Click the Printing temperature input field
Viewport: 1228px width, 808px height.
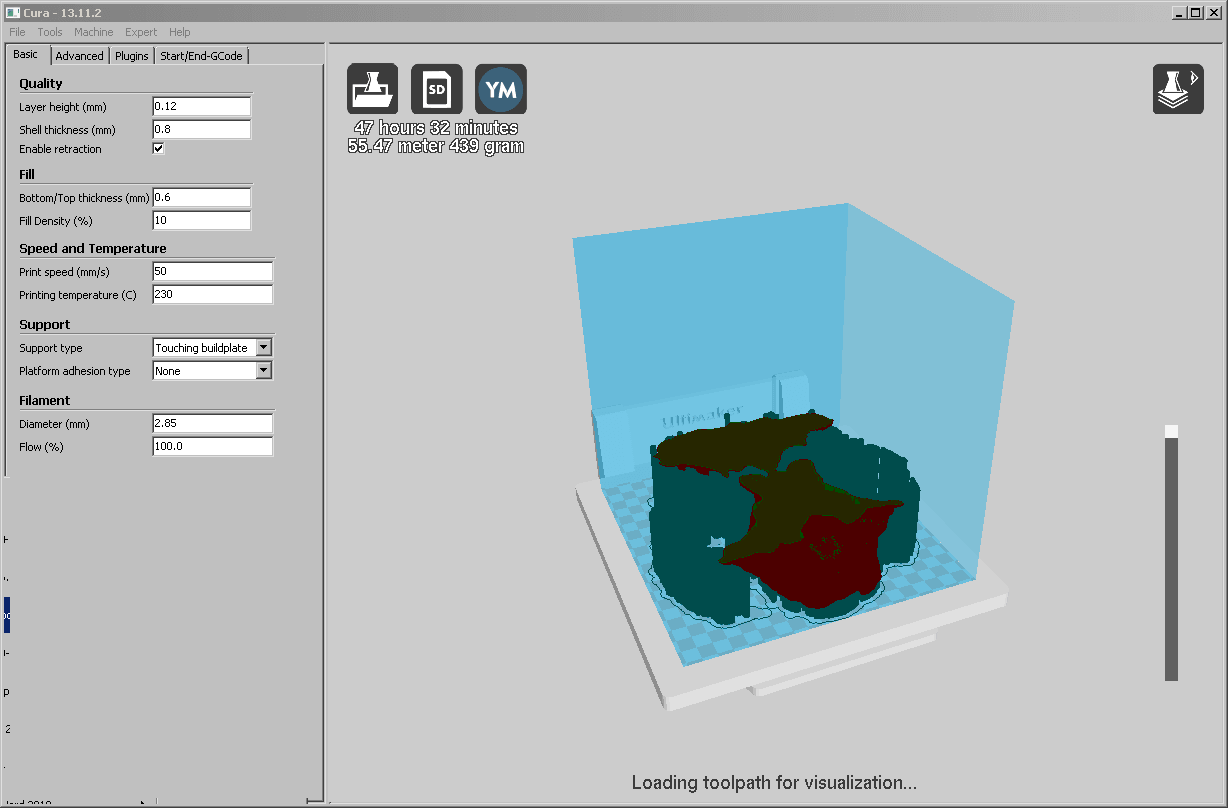click(212, 294)
